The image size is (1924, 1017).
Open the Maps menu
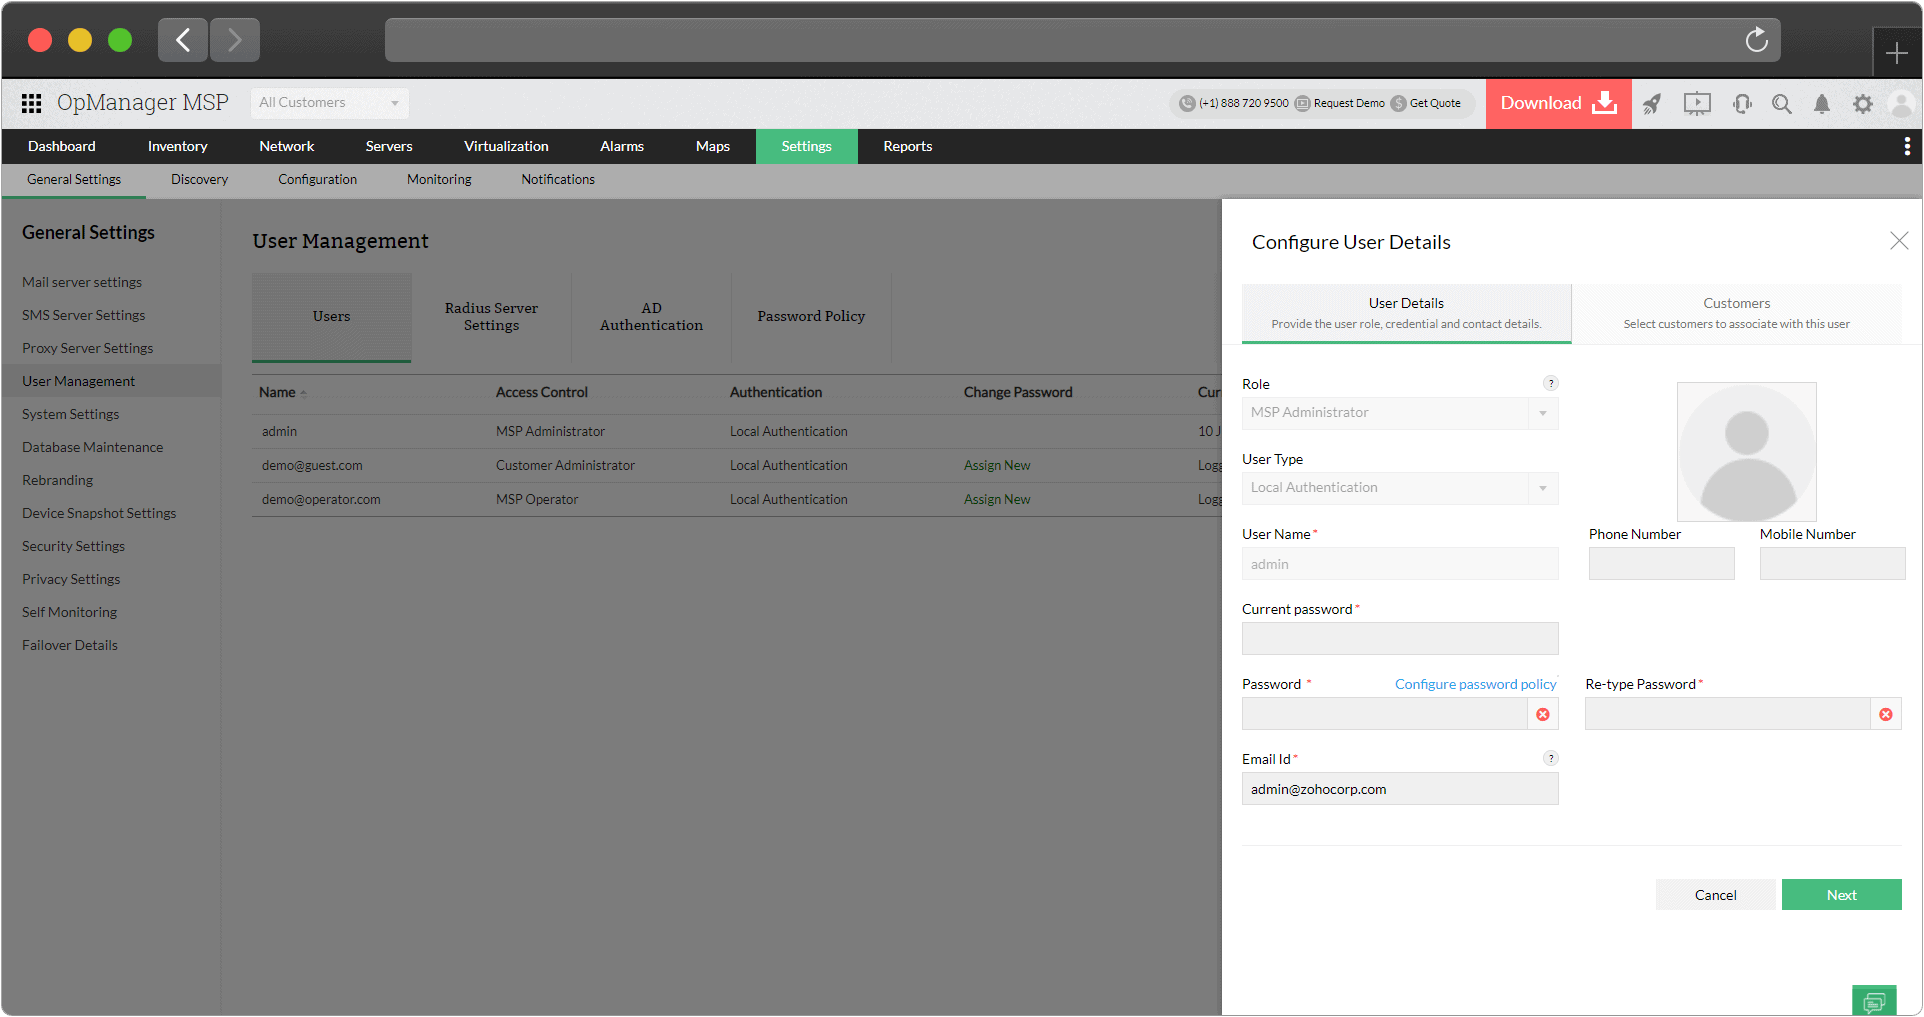coord(713,146)
